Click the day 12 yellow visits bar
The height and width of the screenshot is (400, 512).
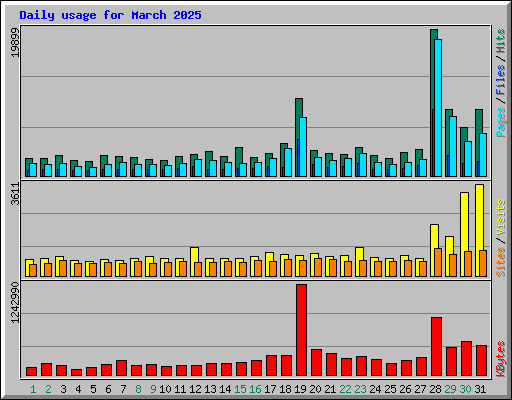193,262
